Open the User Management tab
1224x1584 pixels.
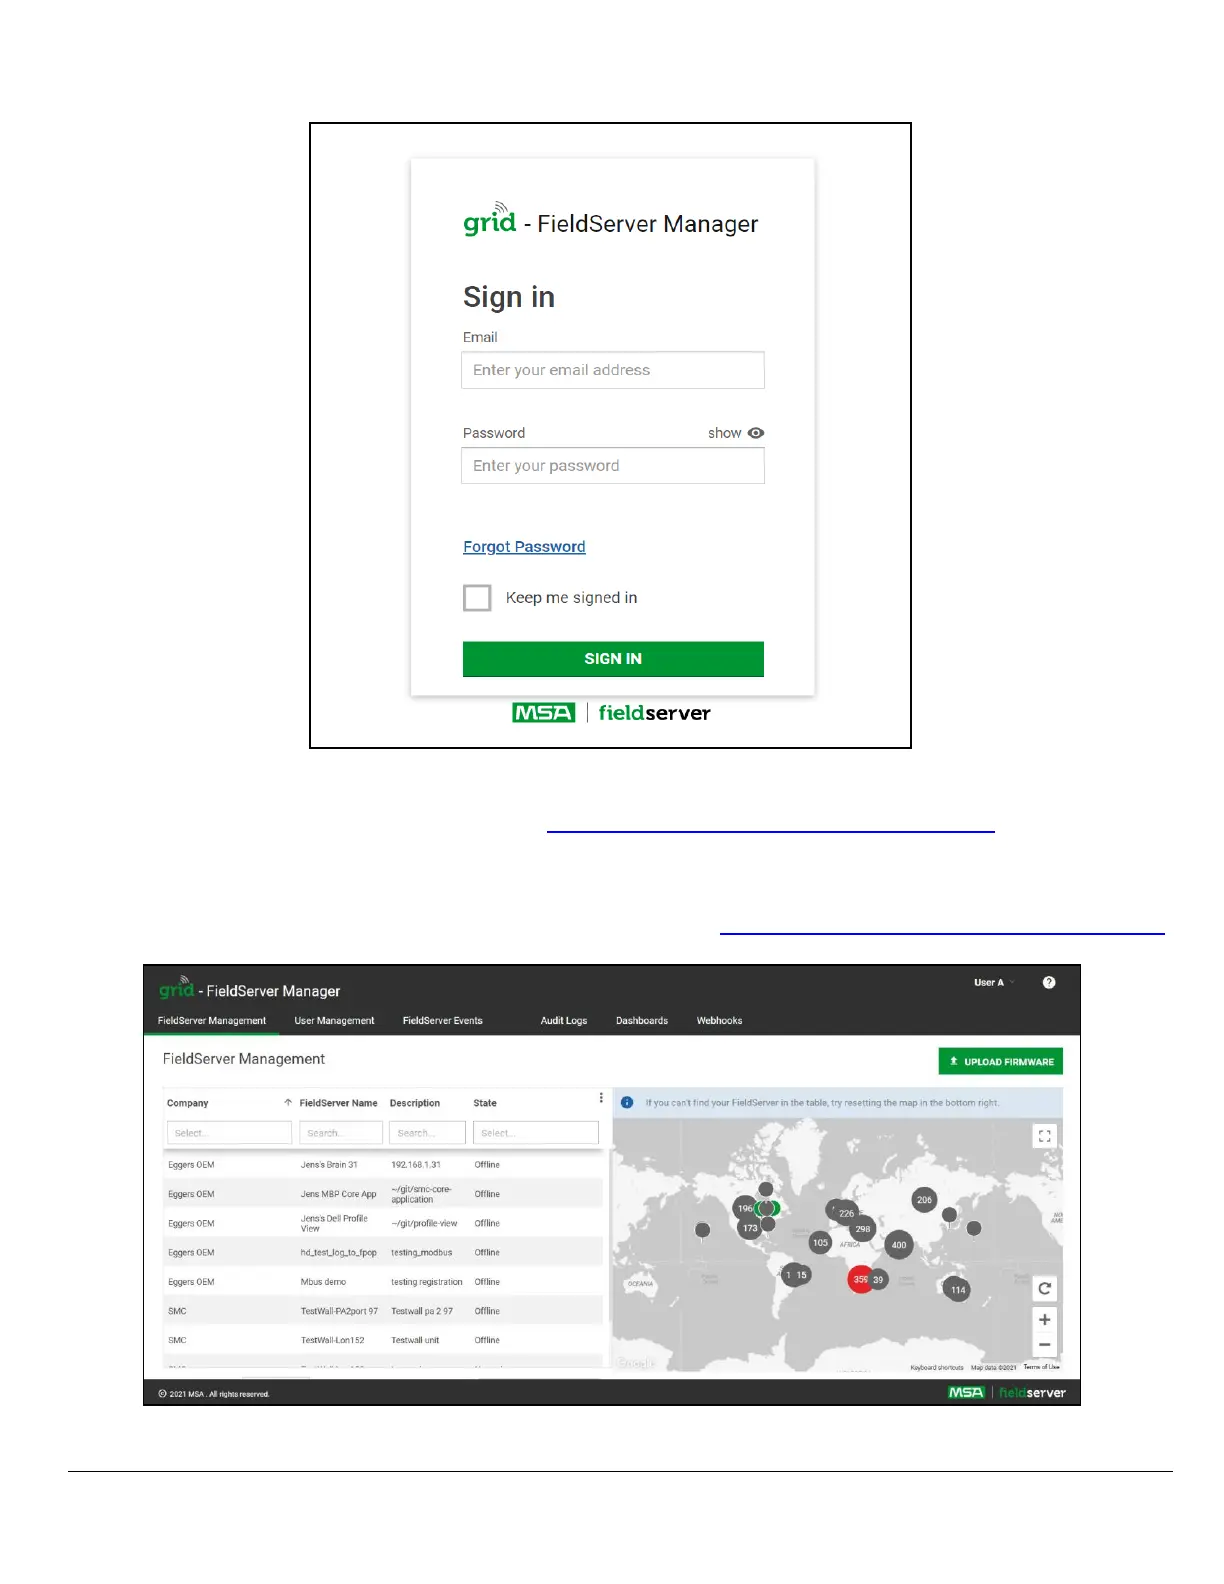point(334,1021)
